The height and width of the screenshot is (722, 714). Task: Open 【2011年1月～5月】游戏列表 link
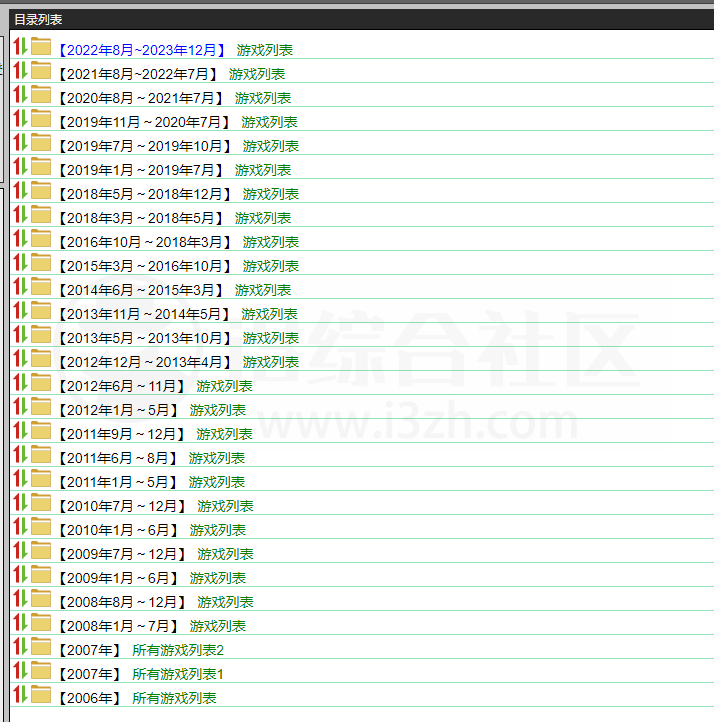[152, 482]
